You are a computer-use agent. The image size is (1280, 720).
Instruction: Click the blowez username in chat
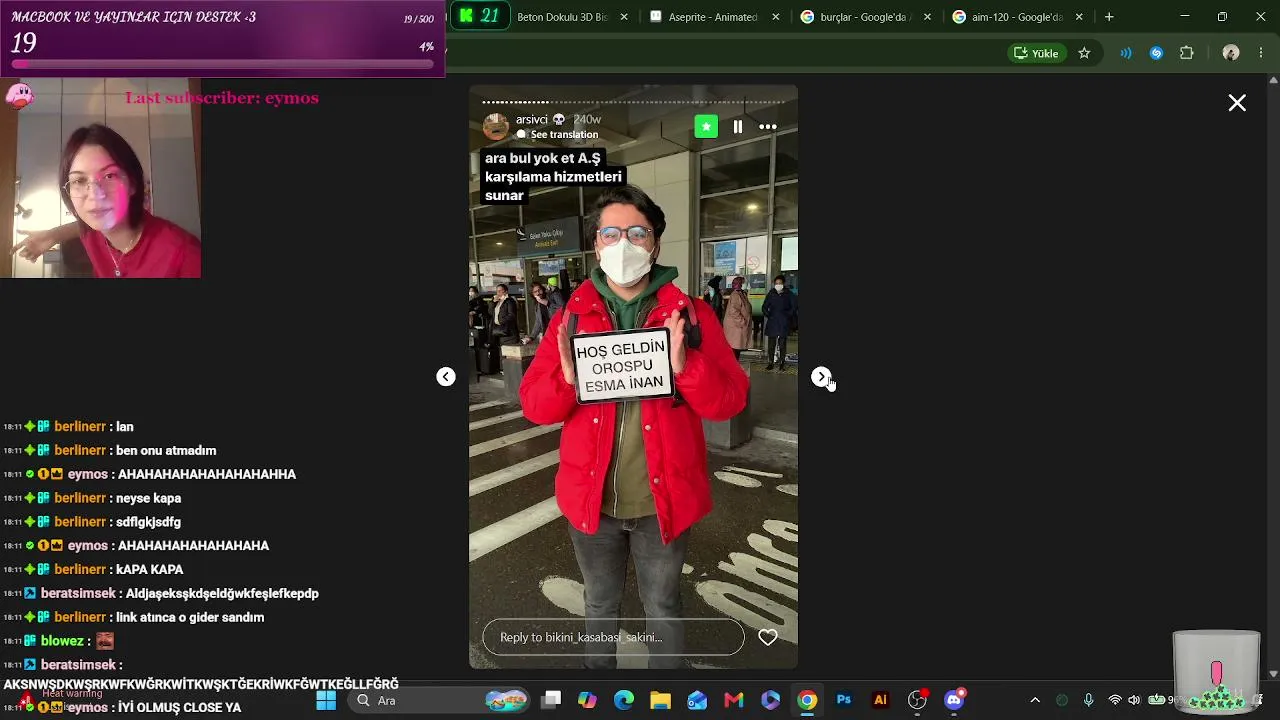(x=62, y=641)
